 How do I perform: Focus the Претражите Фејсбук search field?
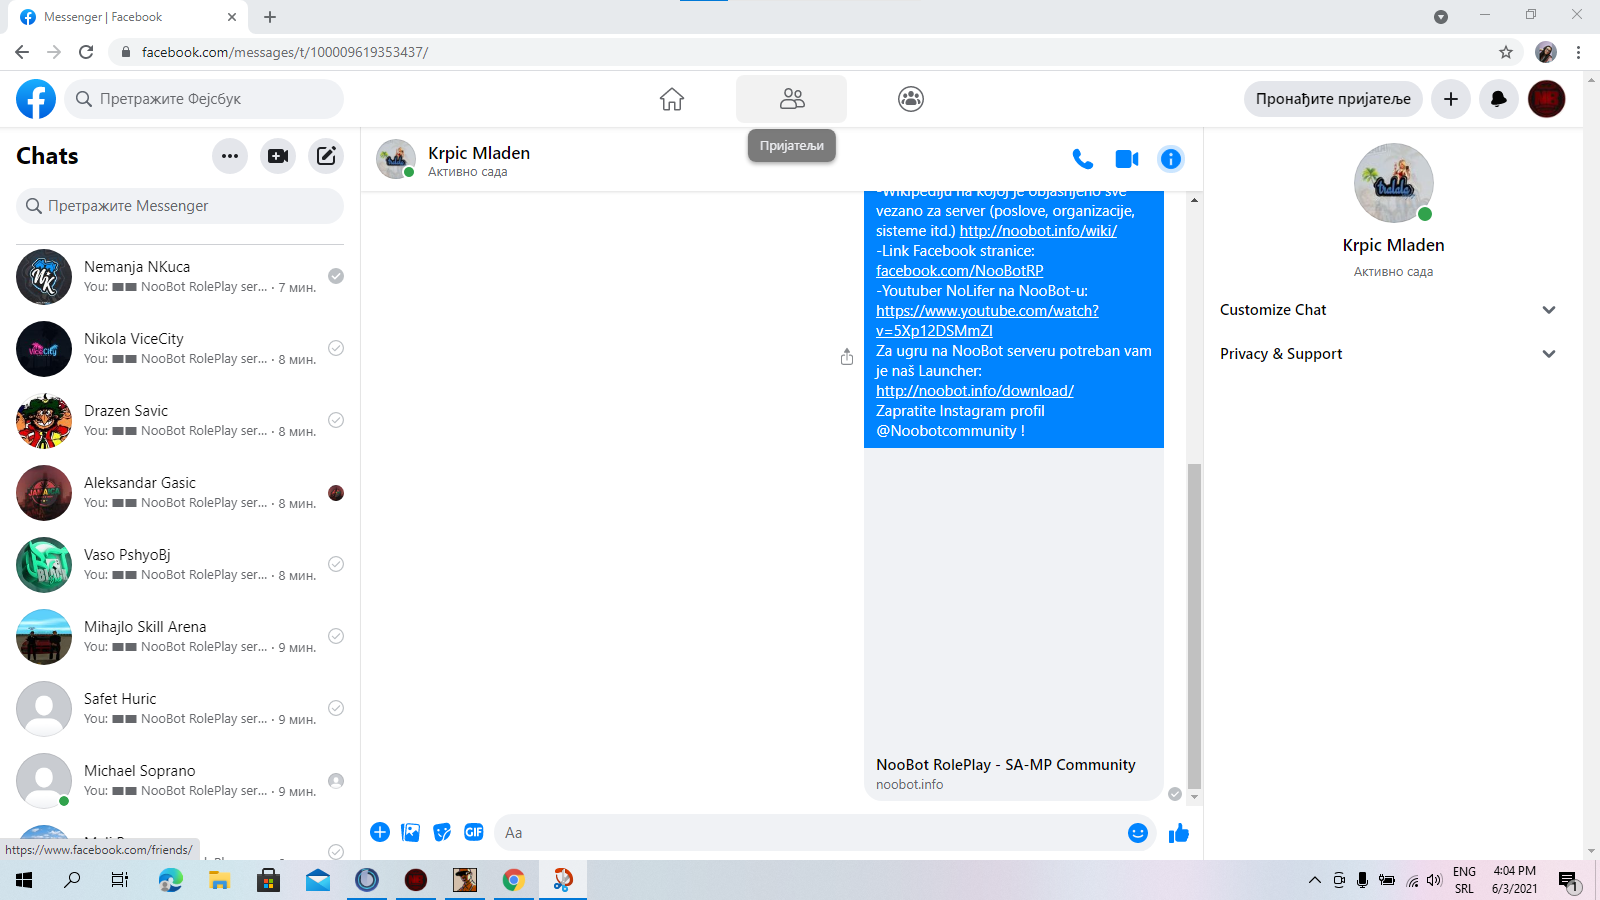(204, 99)
